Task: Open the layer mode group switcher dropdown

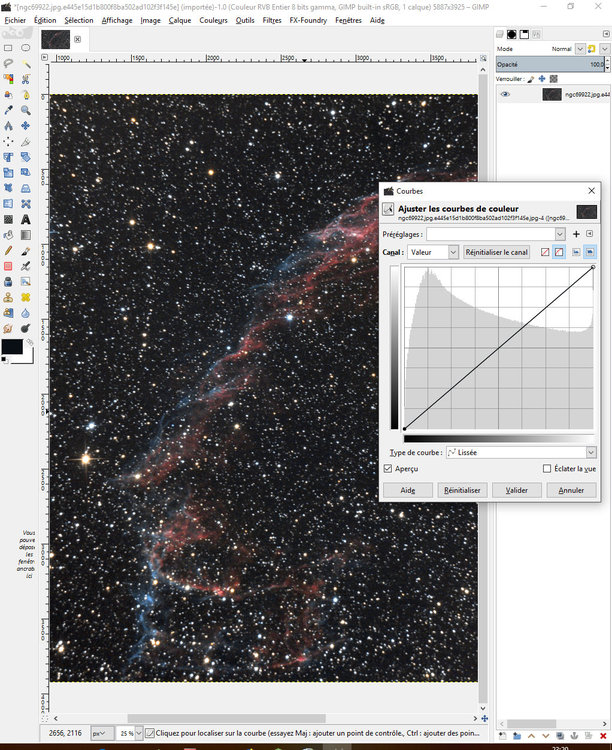Action: 605,49
